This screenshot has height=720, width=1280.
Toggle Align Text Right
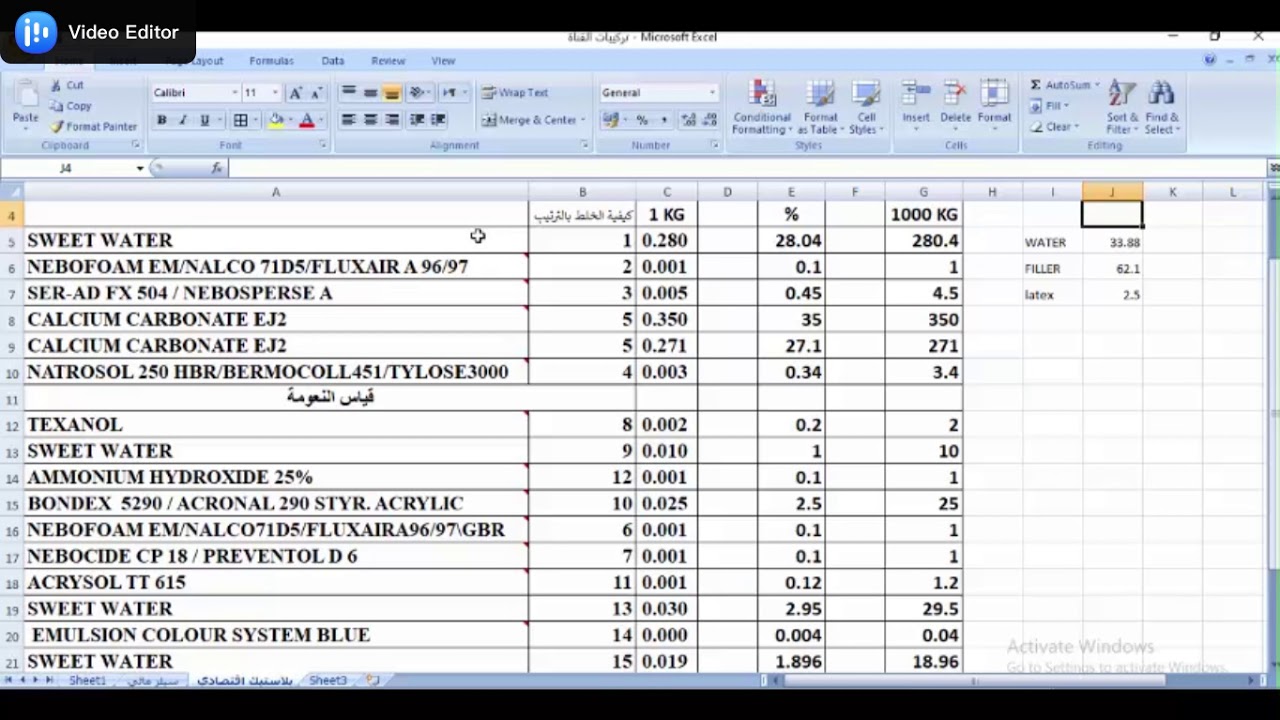pyautogui.click(x=392, y=120)
